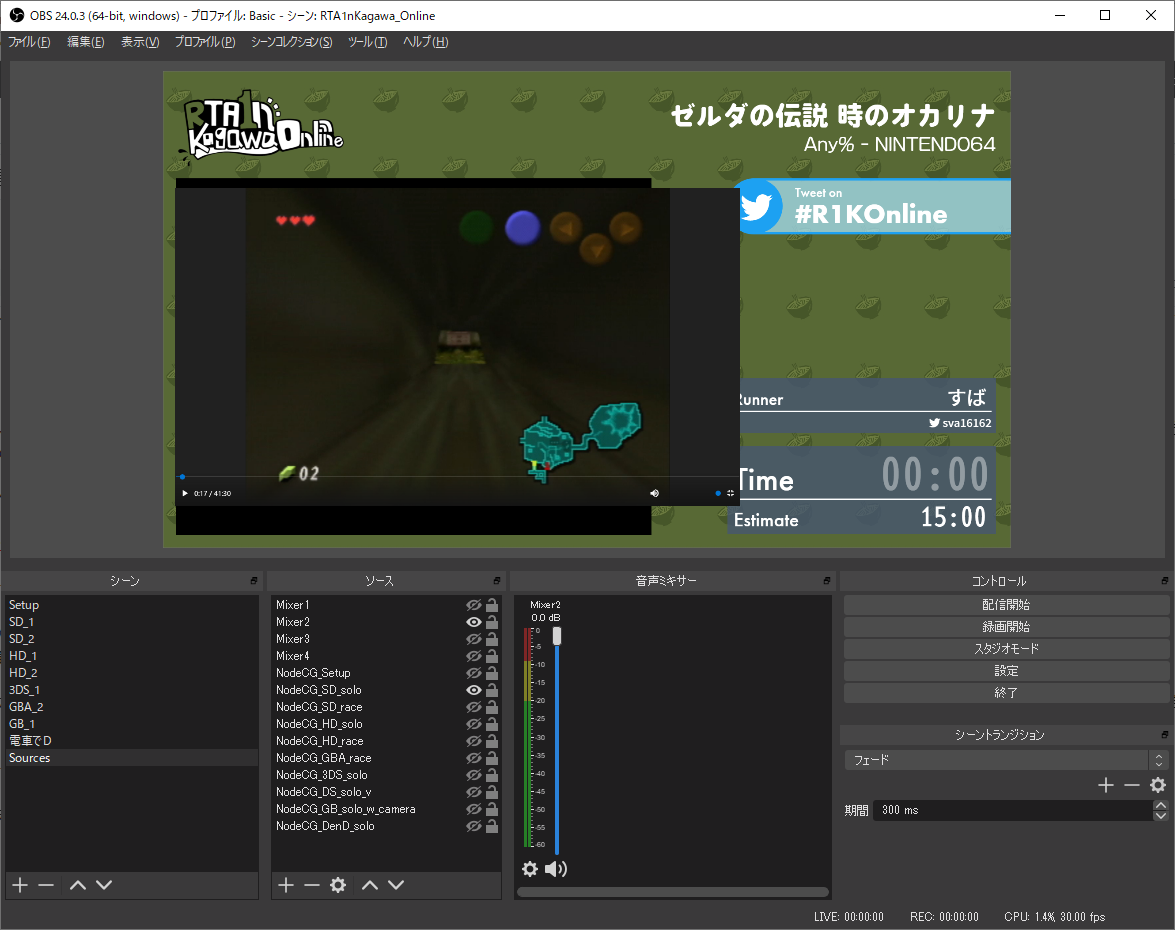The height and width of the screenshot is (930, 1175).
Task: Pop out the Scene Transitions dock
Action: (1165, 734)
